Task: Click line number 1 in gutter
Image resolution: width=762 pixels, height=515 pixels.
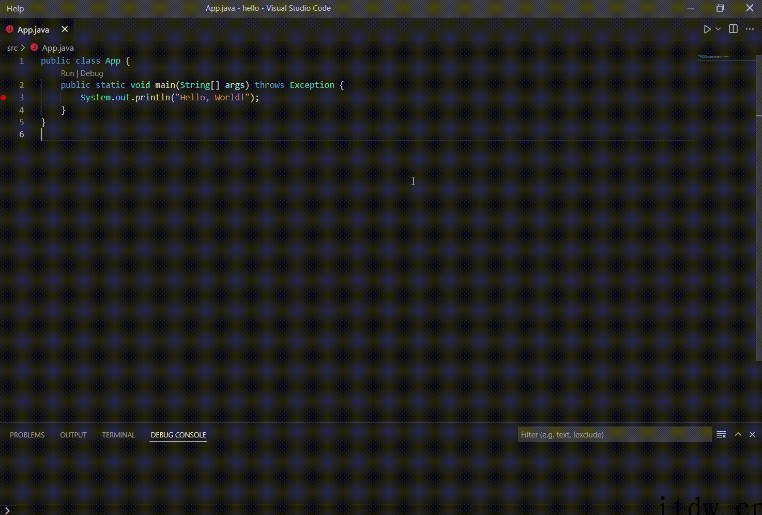Action: [21, 61]
